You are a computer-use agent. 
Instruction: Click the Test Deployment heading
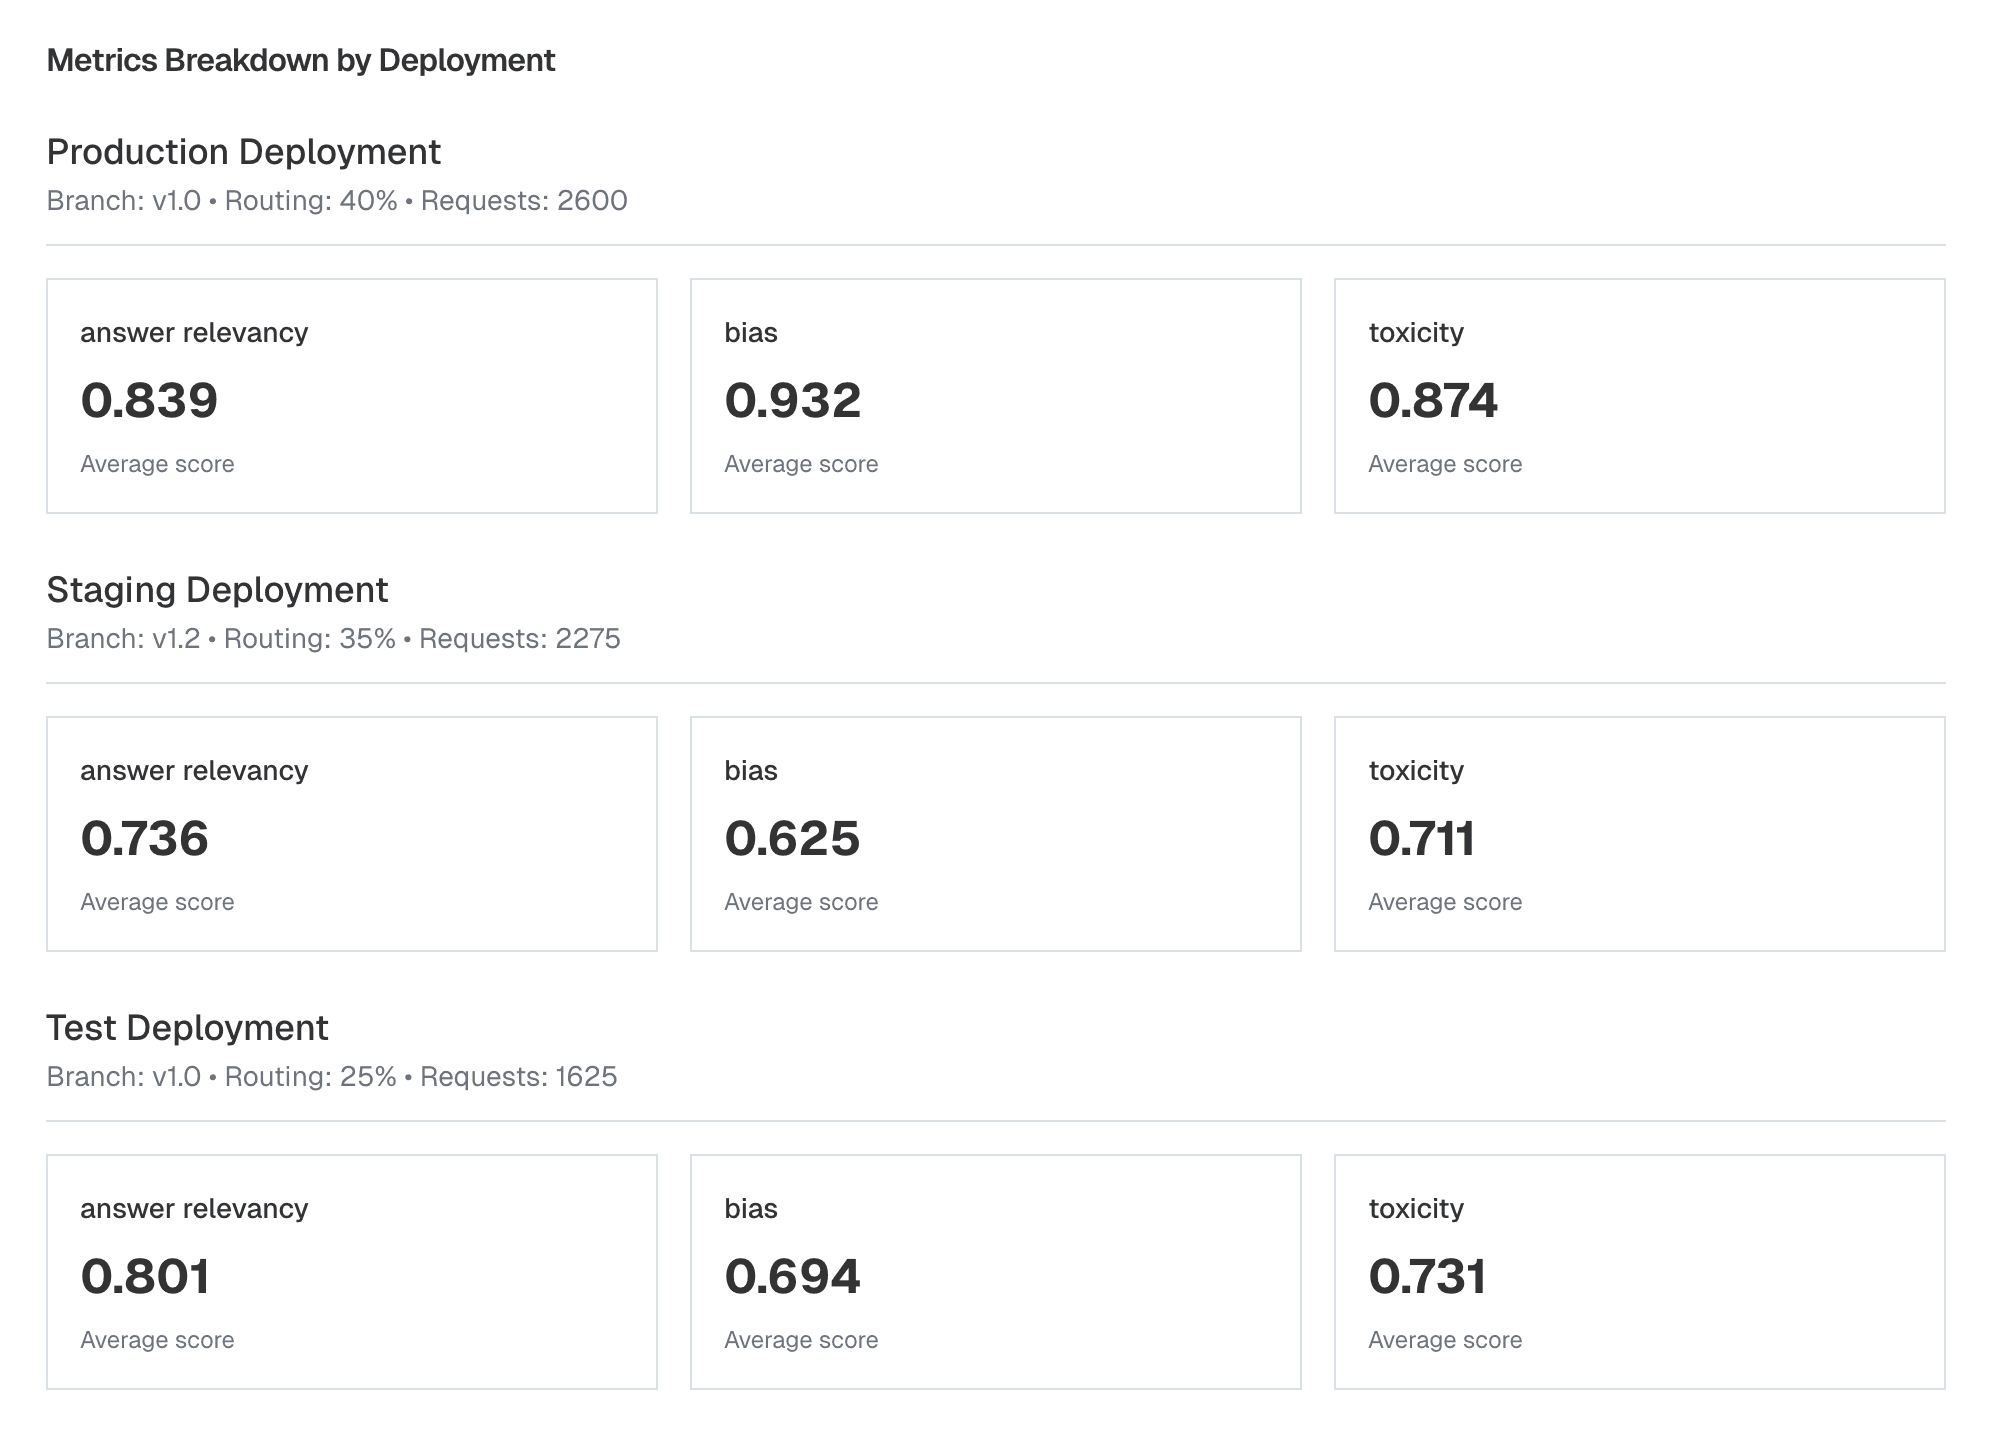click(187, 1028)
